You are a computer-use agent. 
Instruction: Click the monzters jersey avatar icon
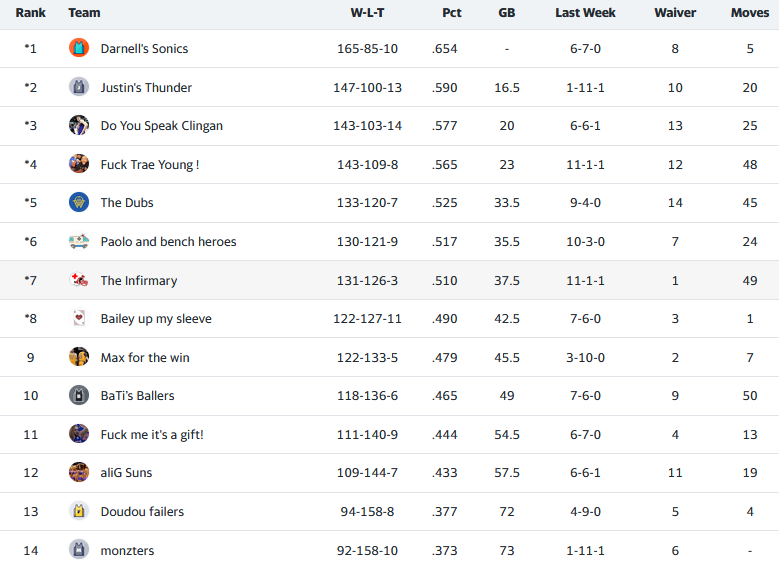tap(79, 550)
